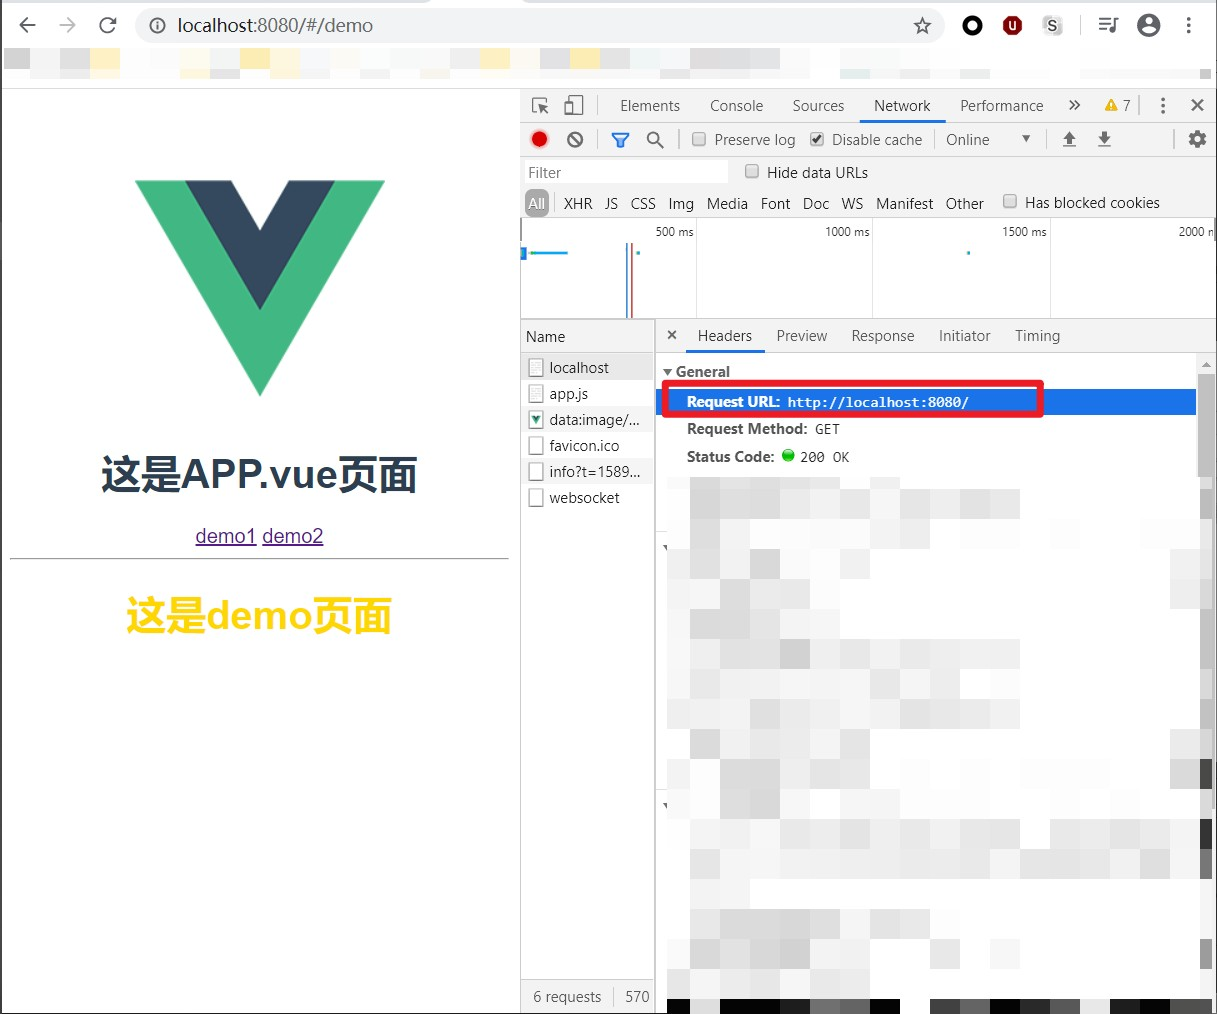The width and height of the screenshot is (1217, 1014).
Task: Enable the Preserve log checkbox
Action: (699, 139)
